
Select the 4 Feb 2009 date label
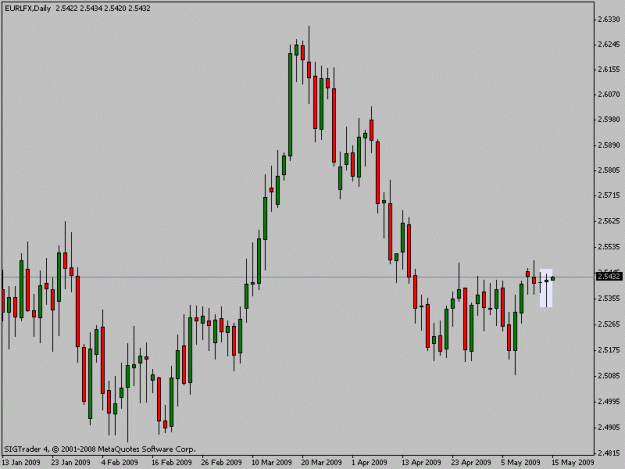(120, 462)
